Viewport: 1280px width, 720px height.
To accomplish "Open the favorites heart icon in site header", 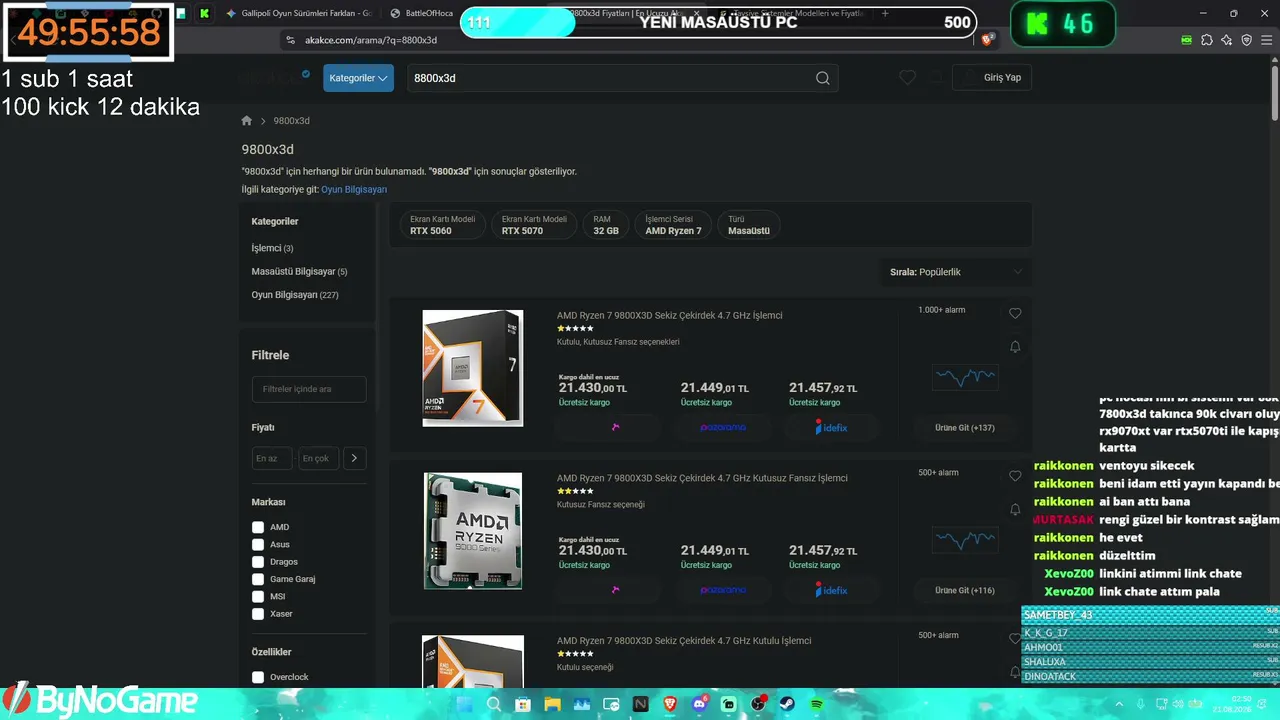I will [907, 78].
